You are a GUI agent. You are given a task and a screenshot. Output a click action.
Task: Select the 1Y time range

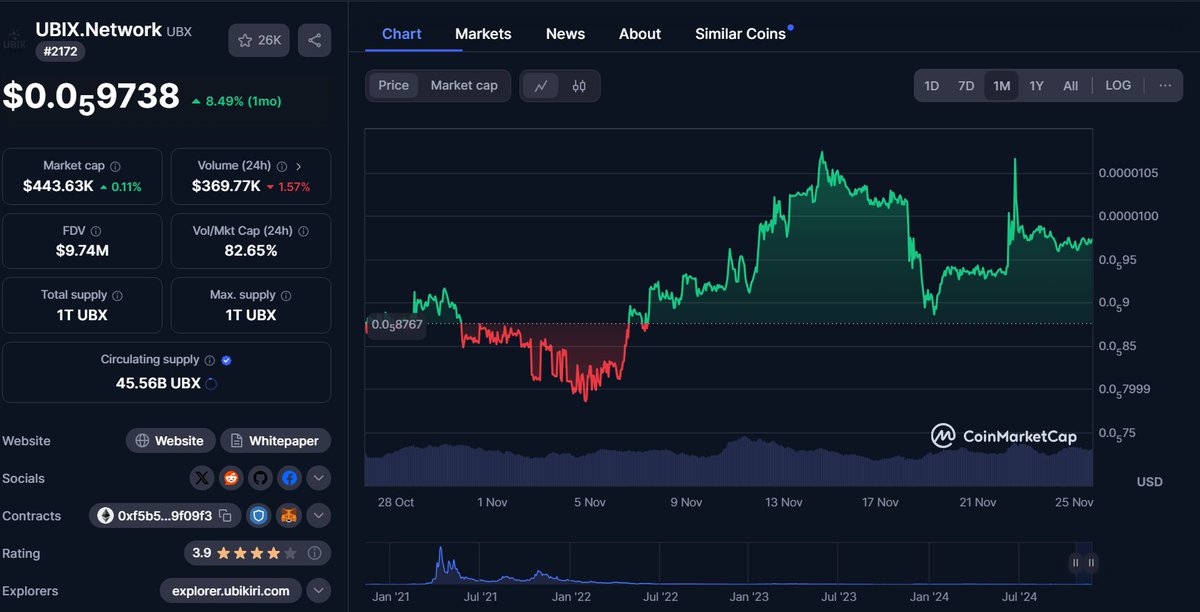click(x=1036, y=86)
